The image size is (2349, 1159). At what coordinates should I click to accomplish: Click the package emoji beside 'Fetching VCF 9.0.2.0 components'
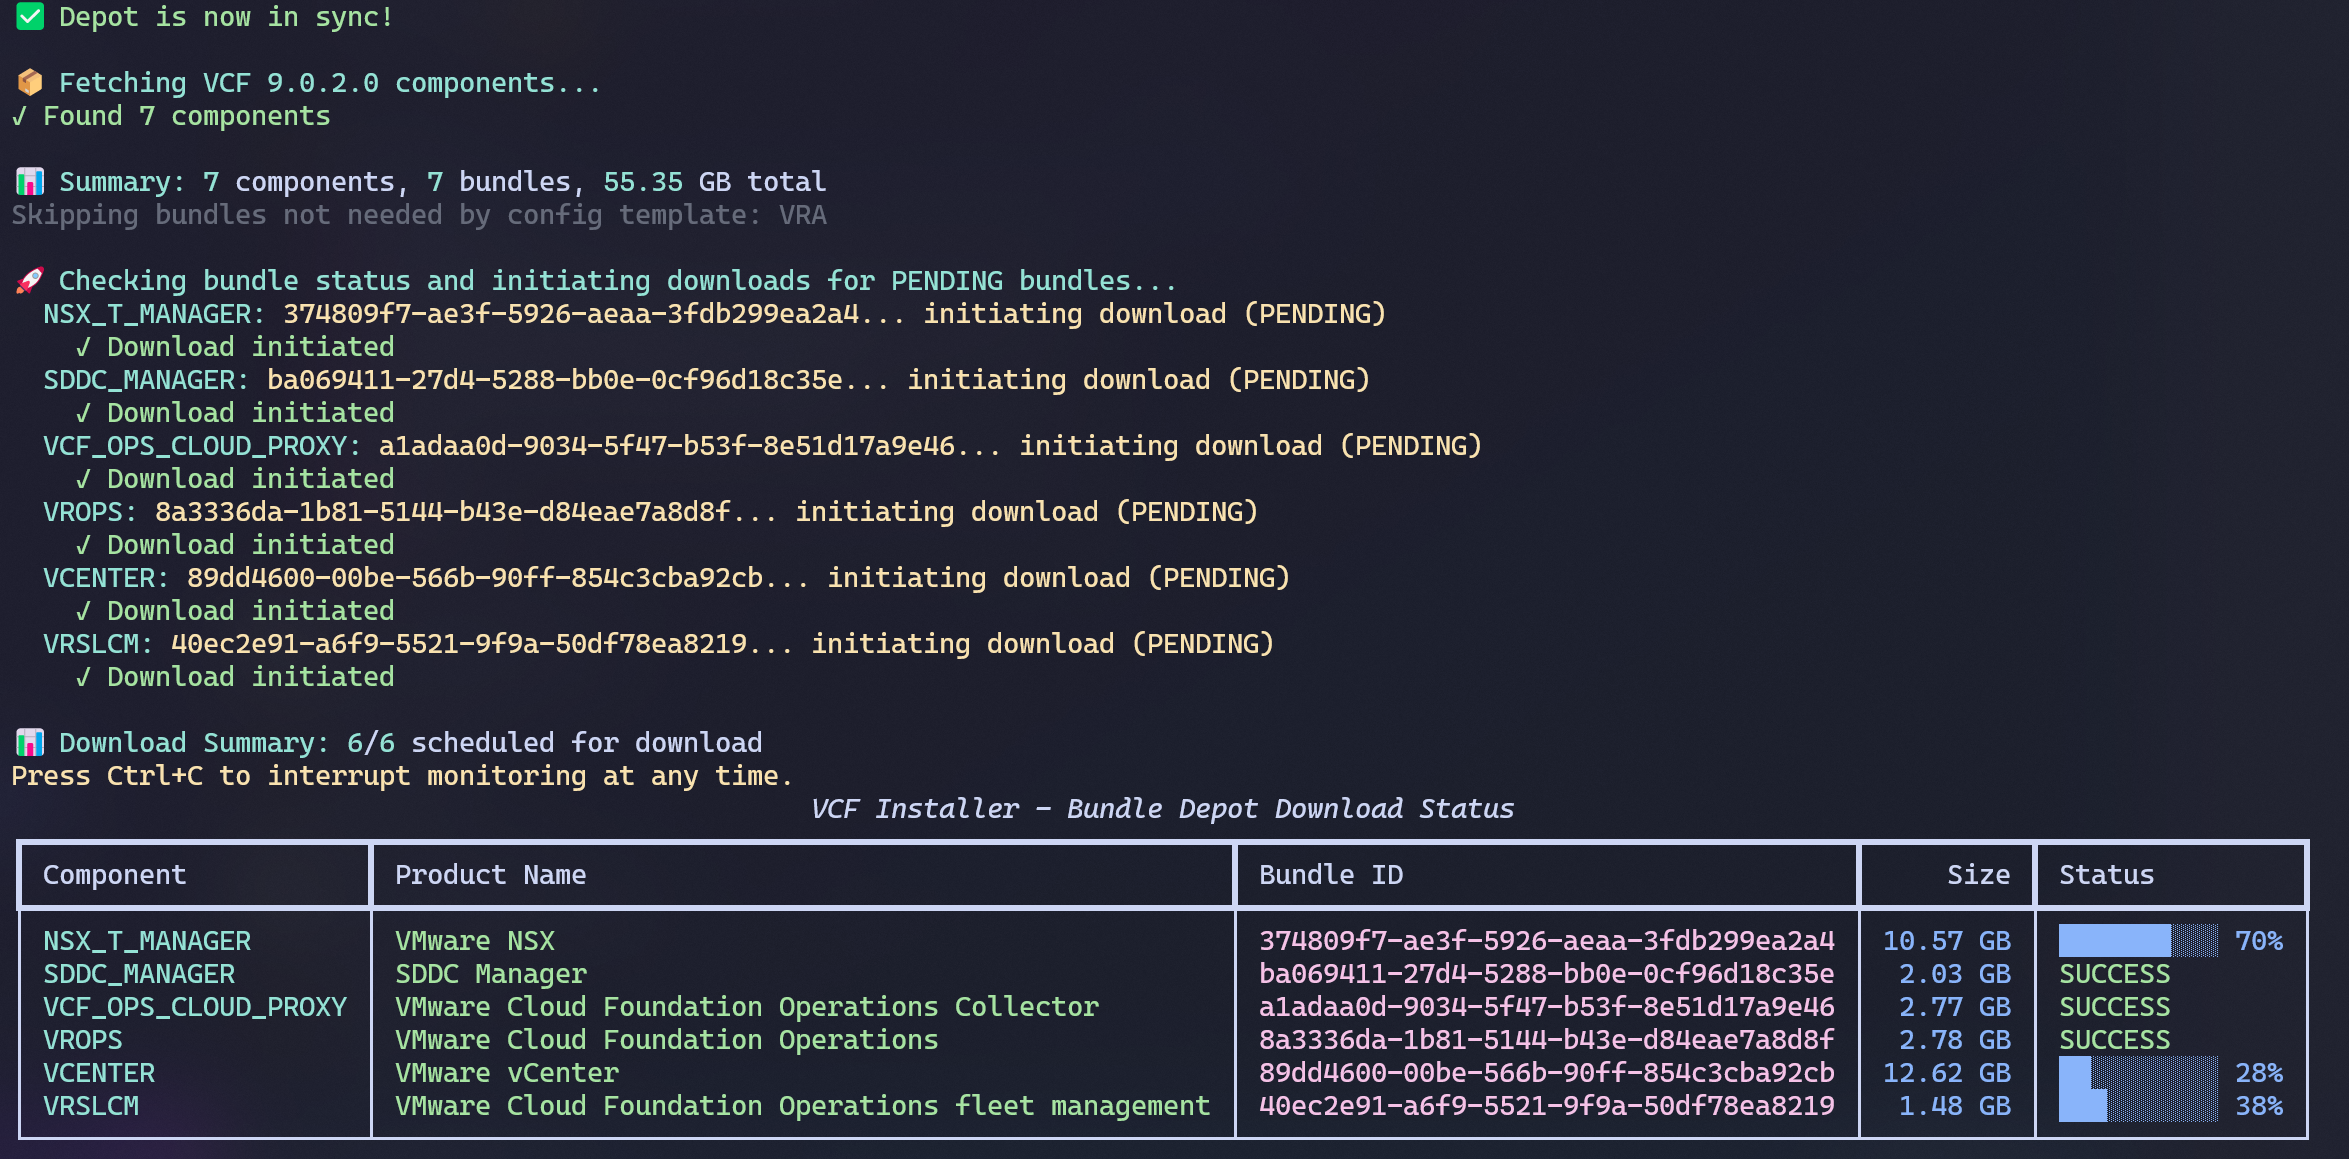[x=30, y=83]
